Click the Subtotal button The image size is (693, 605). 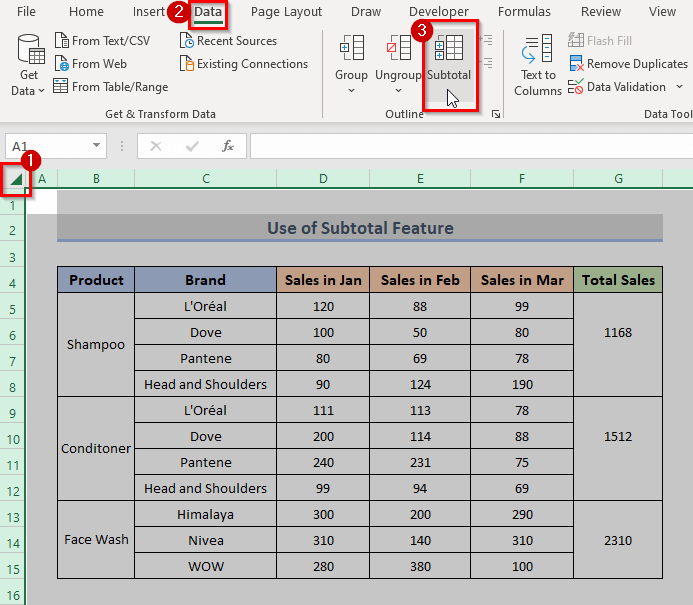point(449,65)
